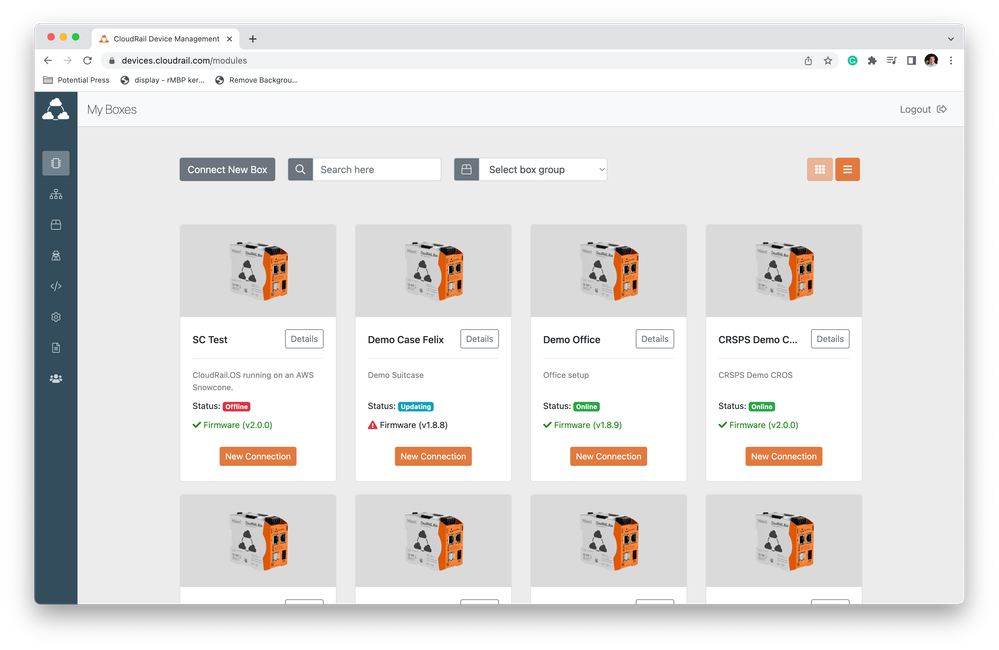Click the Firmware (v1.8.8) warning text

pos(413,425)
